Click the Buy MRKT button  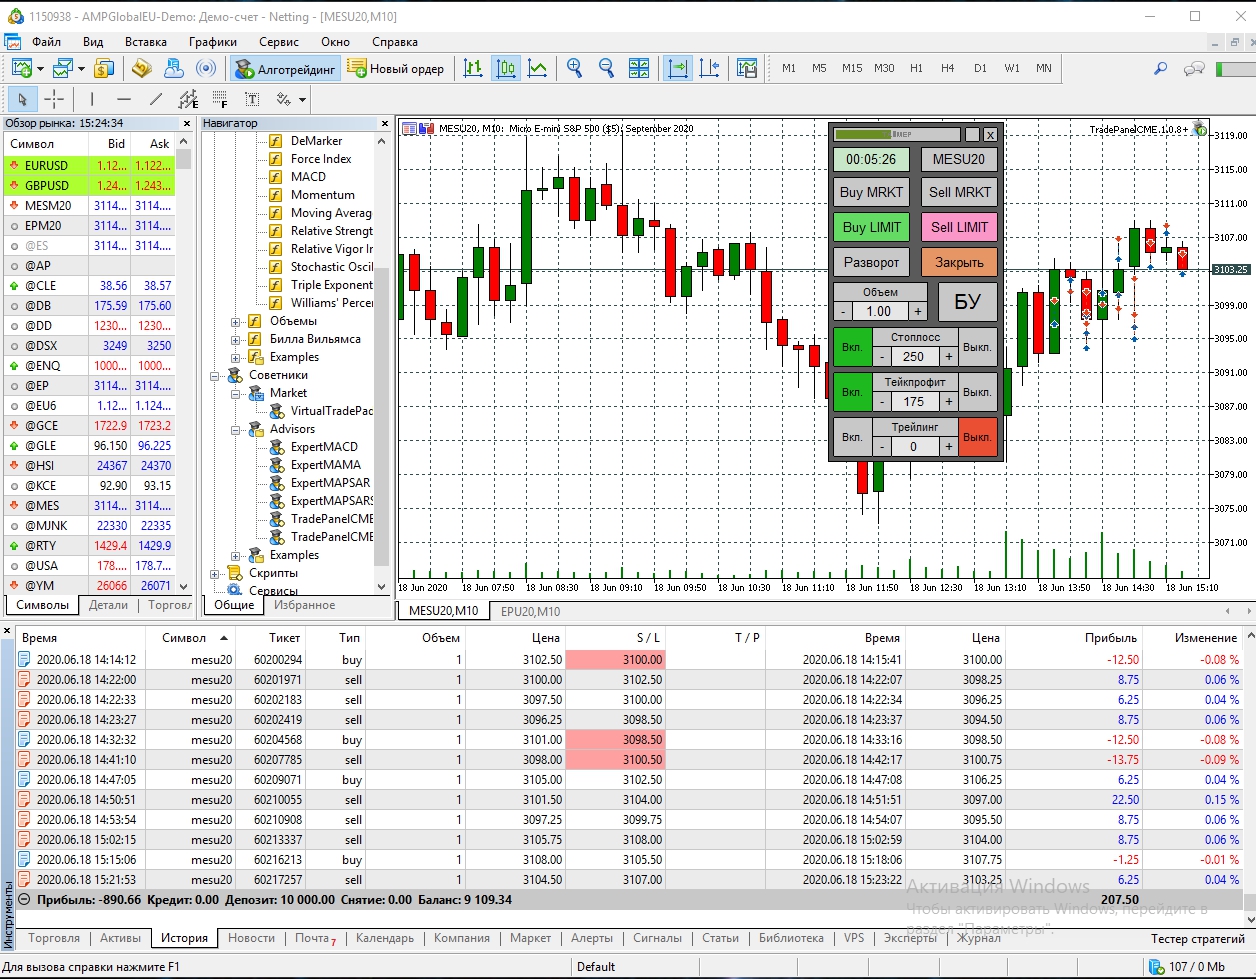871,192
